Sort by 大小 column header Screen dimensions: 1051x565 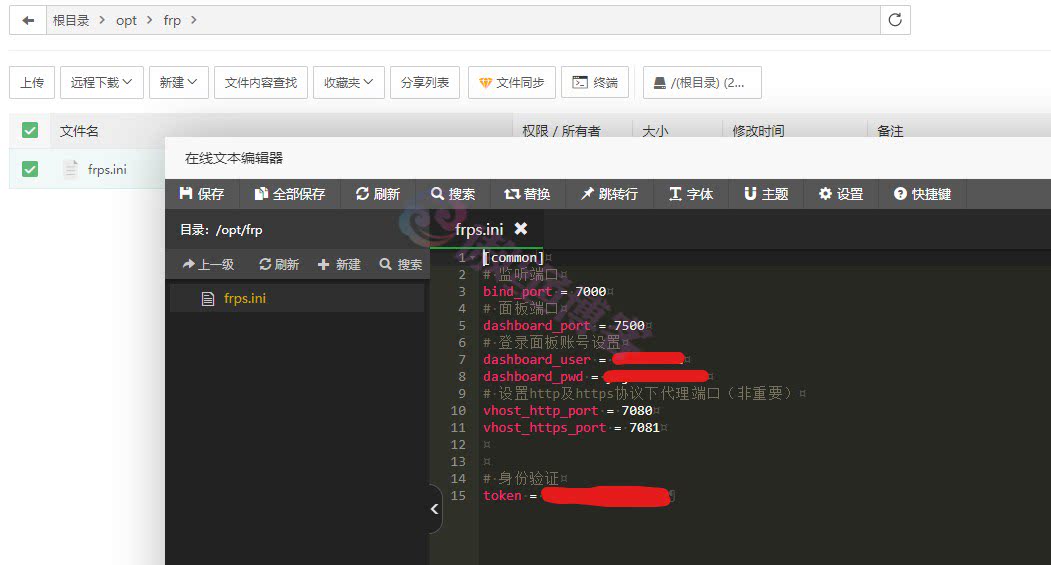click(x=655, y=131)
